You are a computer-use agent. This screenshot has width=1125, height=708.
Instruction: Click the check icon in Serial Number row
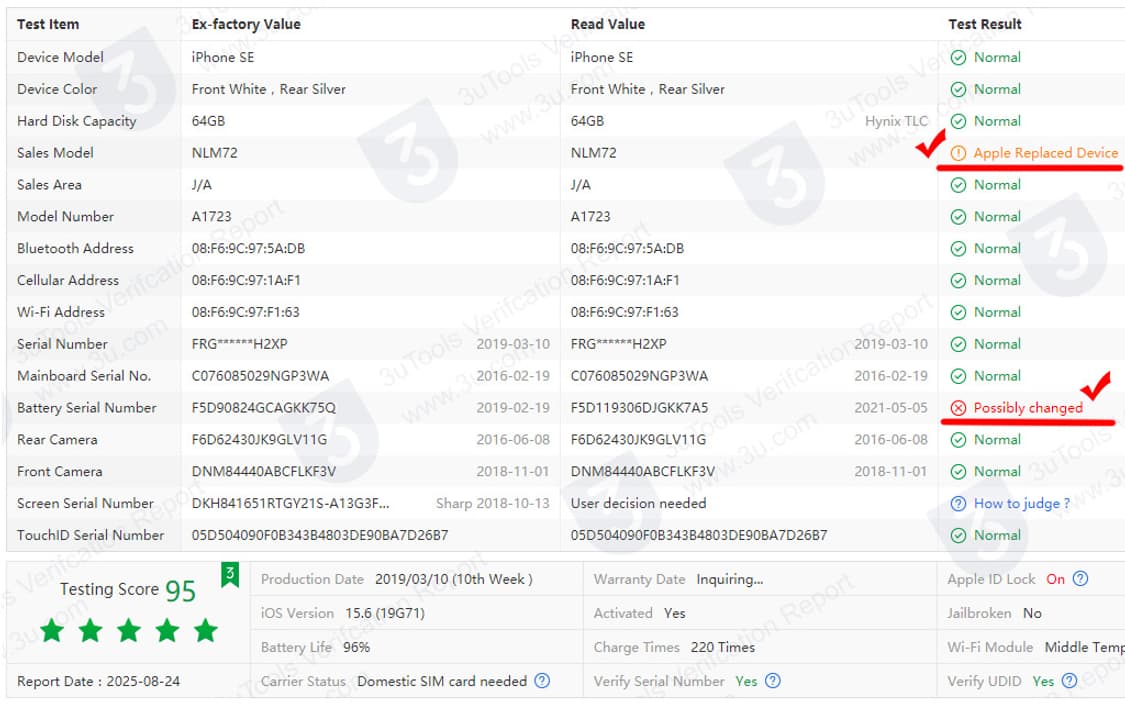pos(958,344)
